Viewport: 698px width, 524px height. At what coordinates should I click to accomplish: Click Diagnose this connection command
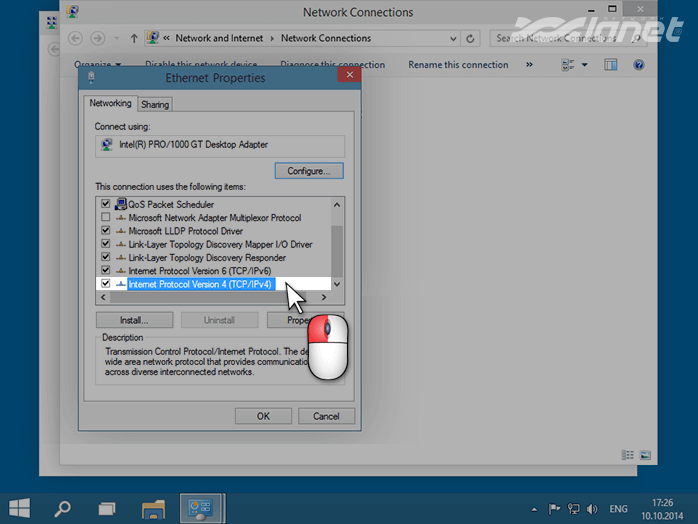(333, 65)
